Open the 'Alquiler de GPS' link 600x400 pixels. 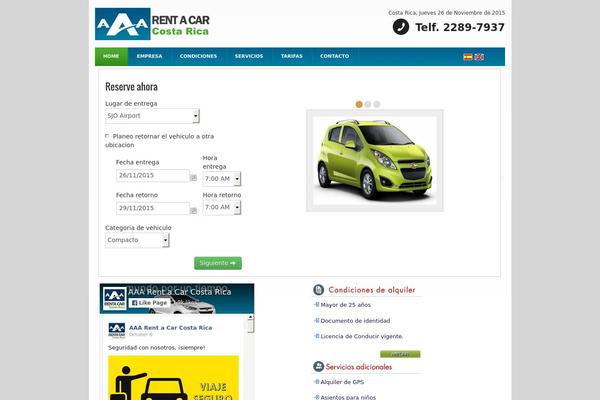(x=342, y=382)
